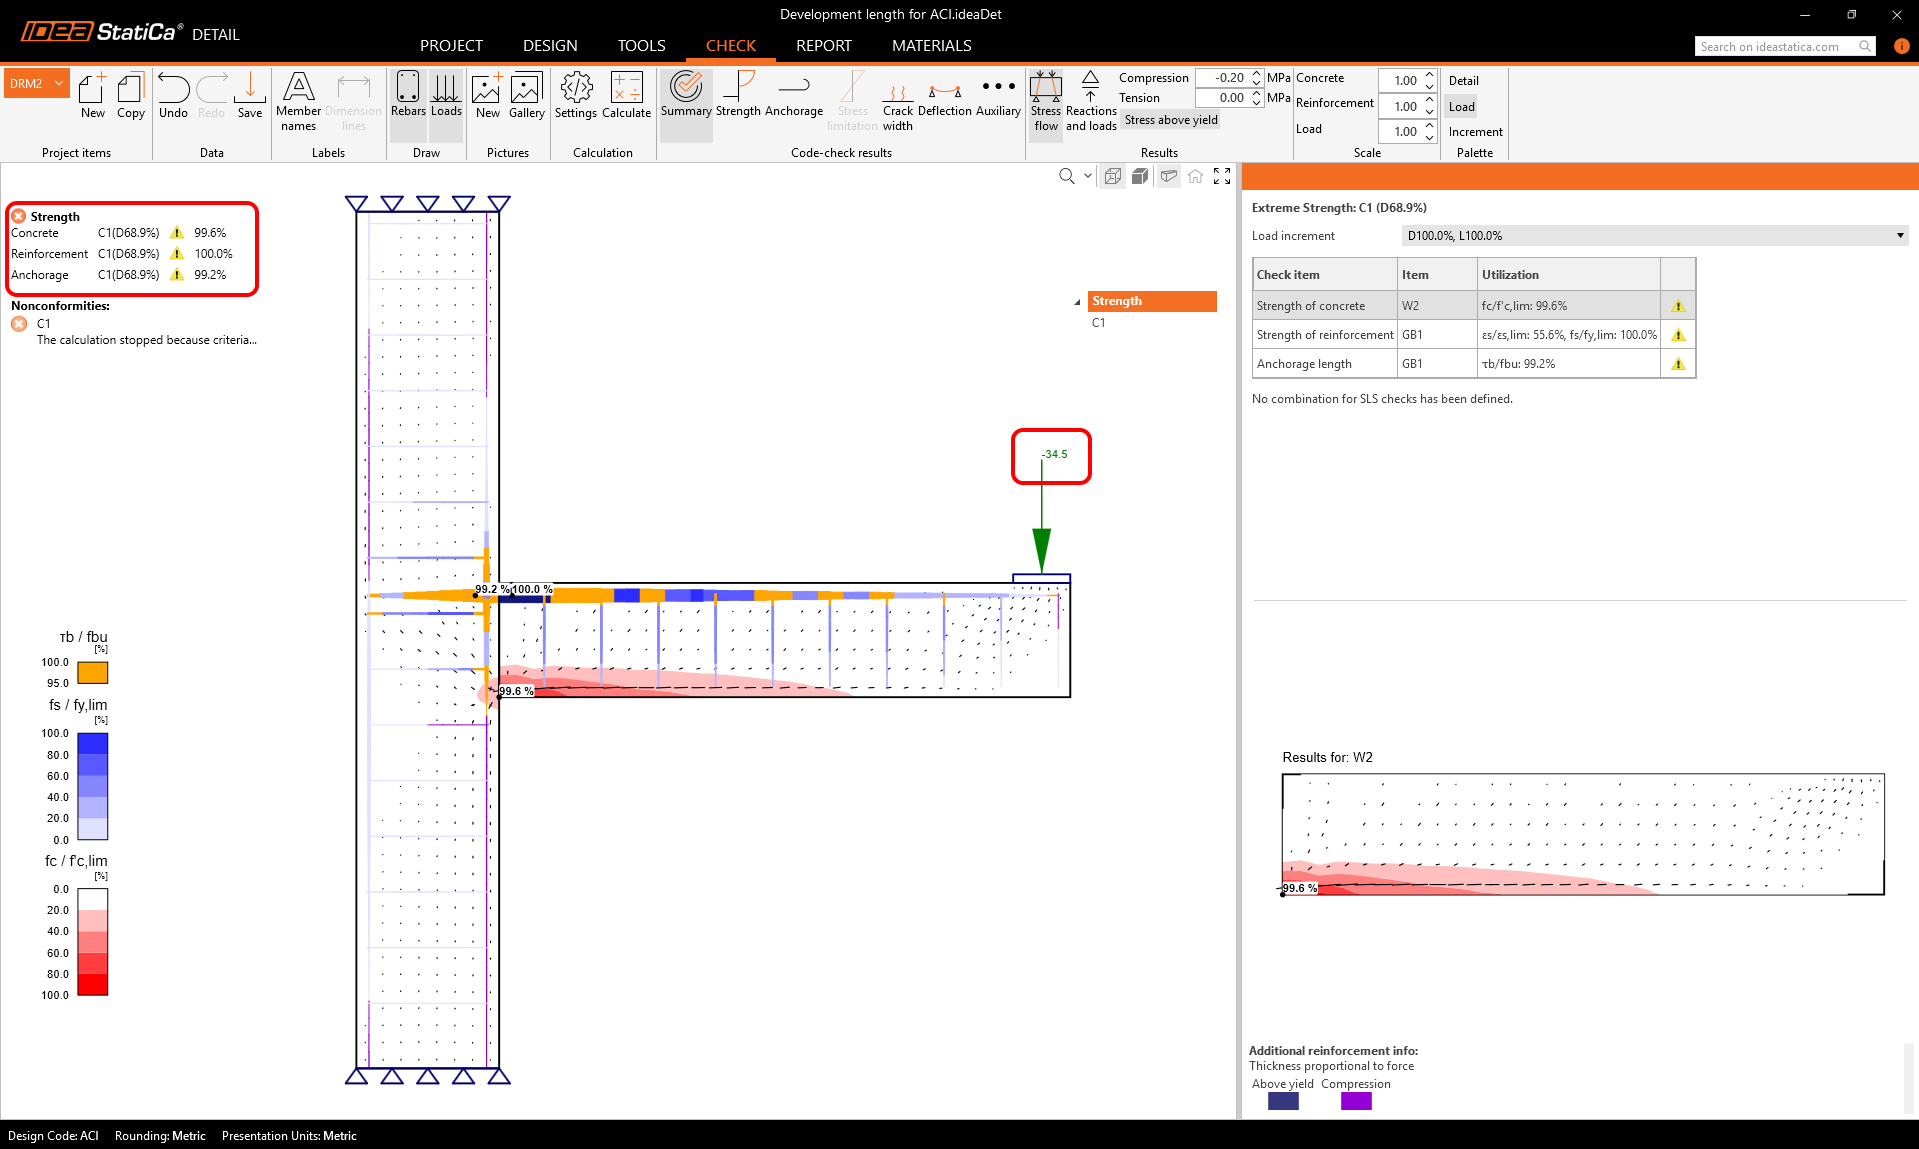Viewport: 1919px width, 1149px height.
Task: Collapse the Strength tree node
Action: pos(1077,302)
